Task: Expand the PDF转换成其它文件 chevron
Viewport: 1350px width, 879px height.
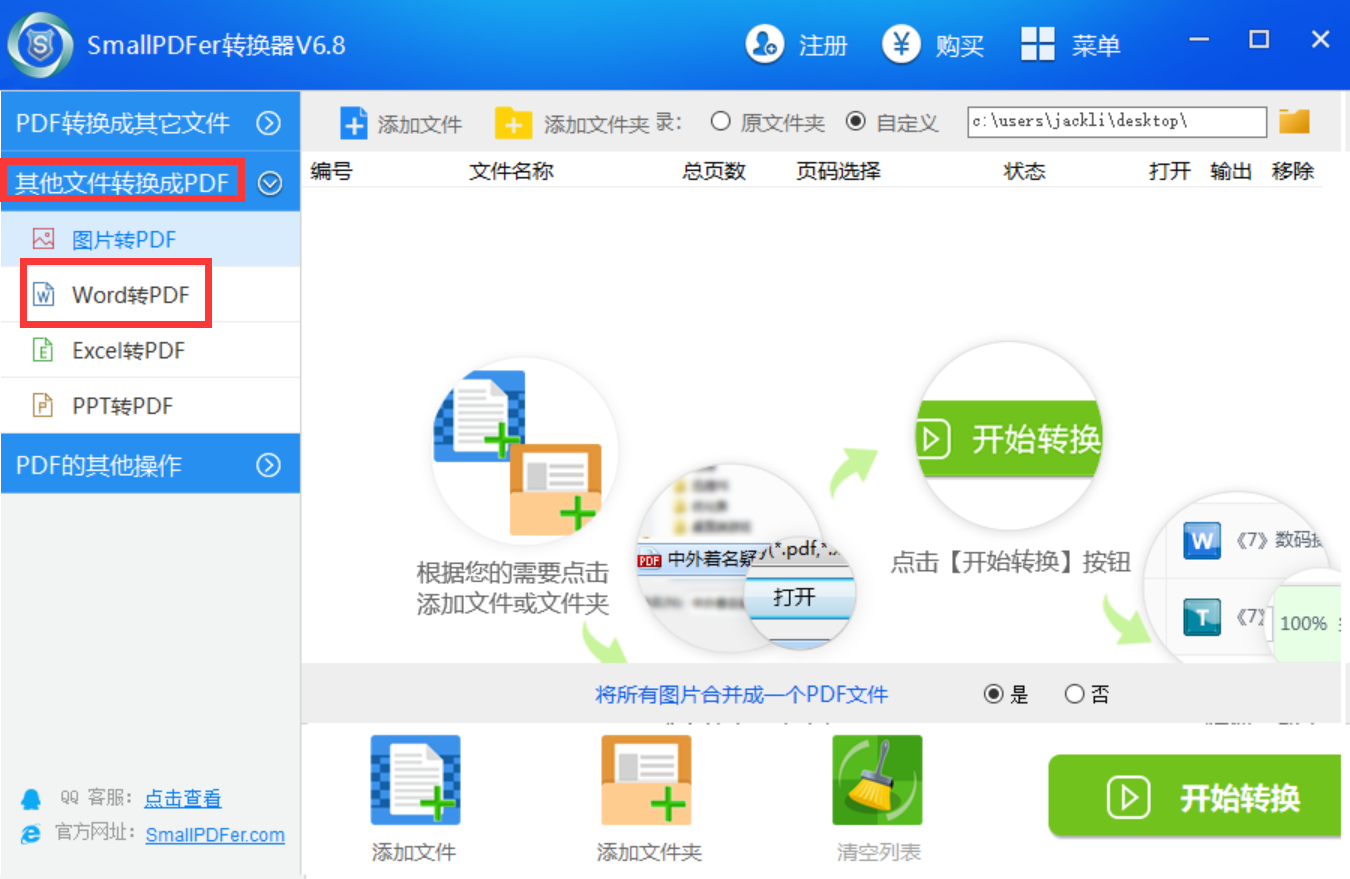Action: point(268,123)
